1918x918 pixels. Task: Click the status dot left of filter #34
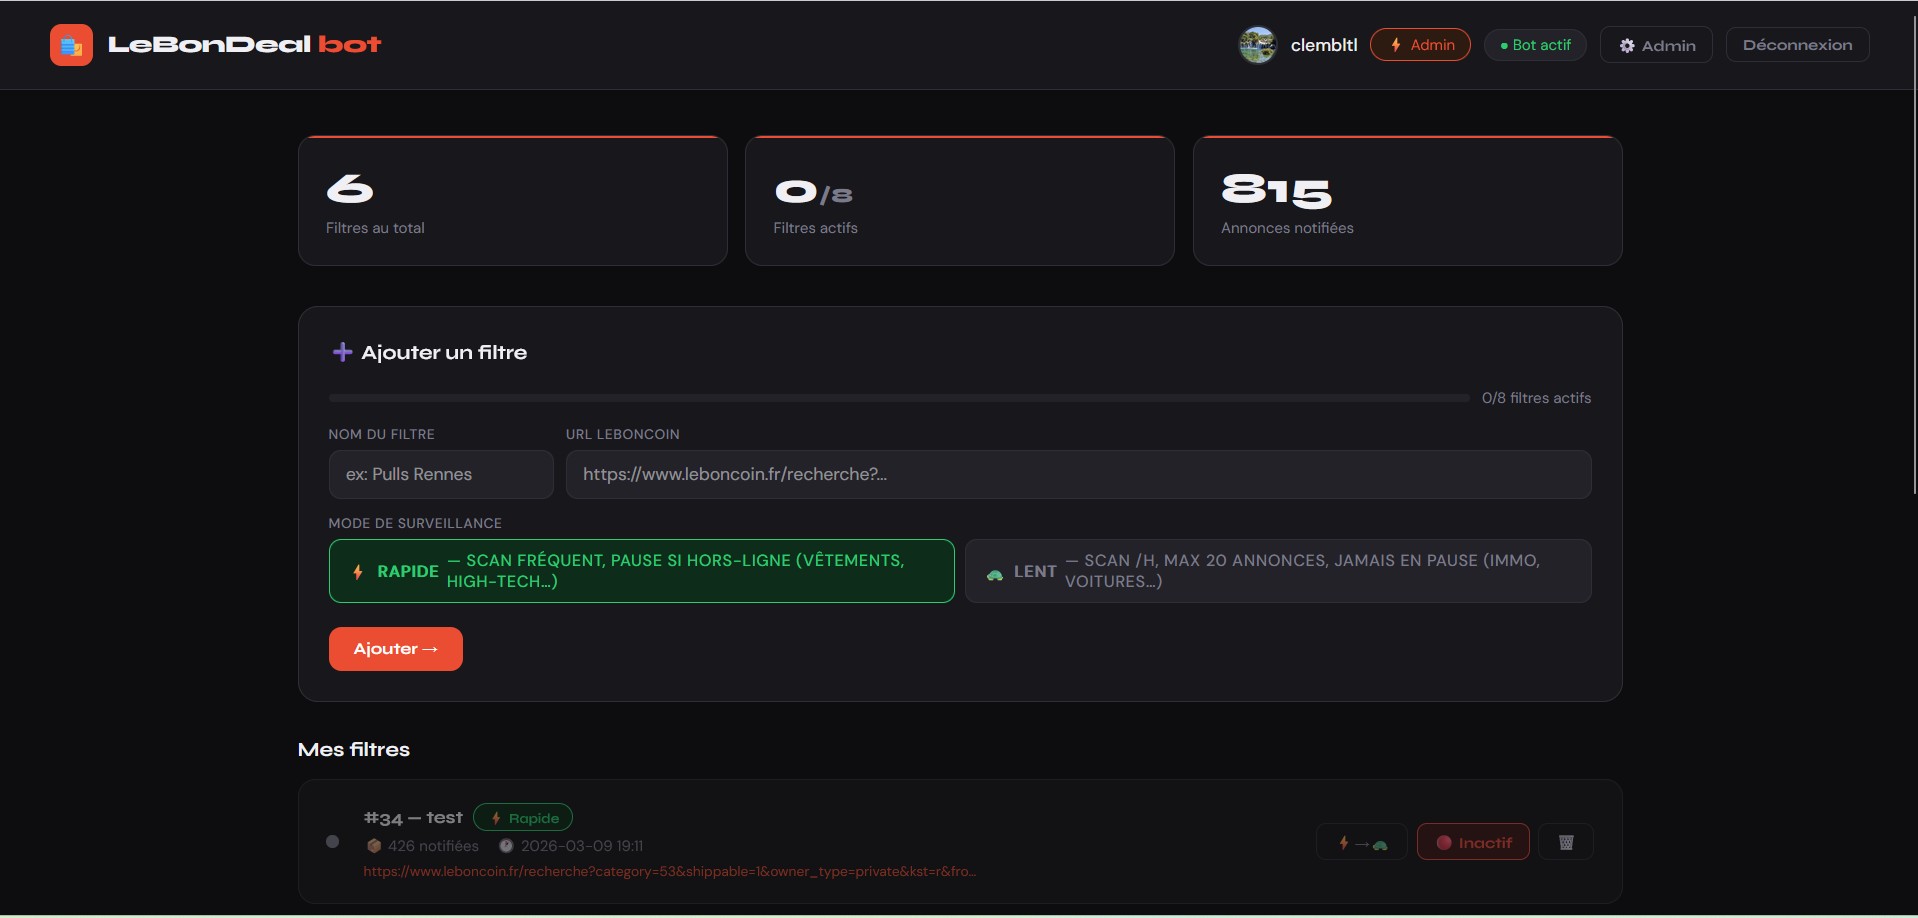point(332,841)
